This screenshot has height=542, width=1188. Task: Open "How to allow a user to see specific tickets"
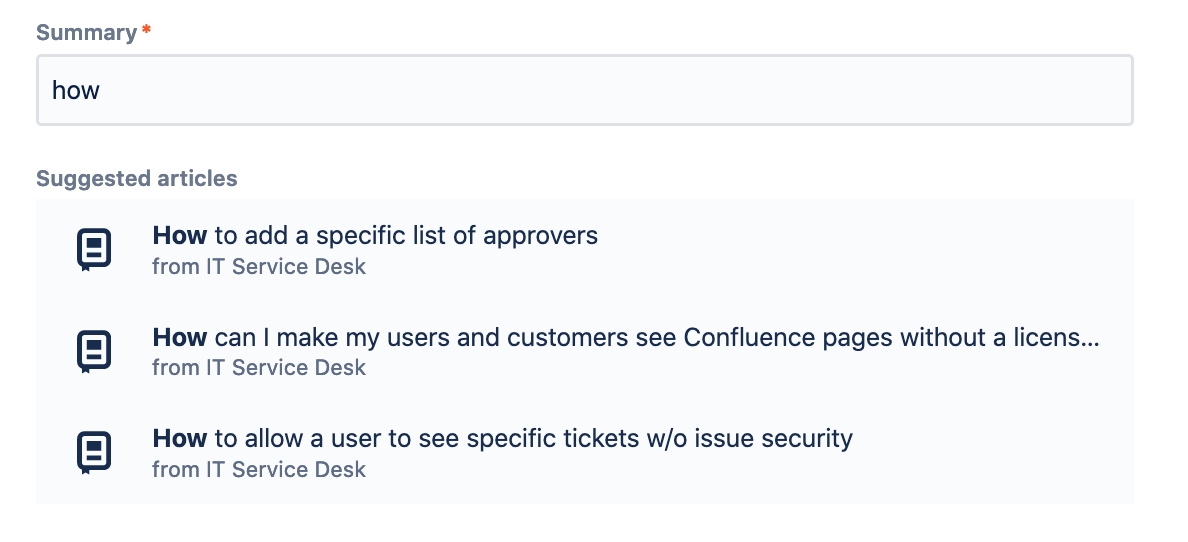click(502, 438)
